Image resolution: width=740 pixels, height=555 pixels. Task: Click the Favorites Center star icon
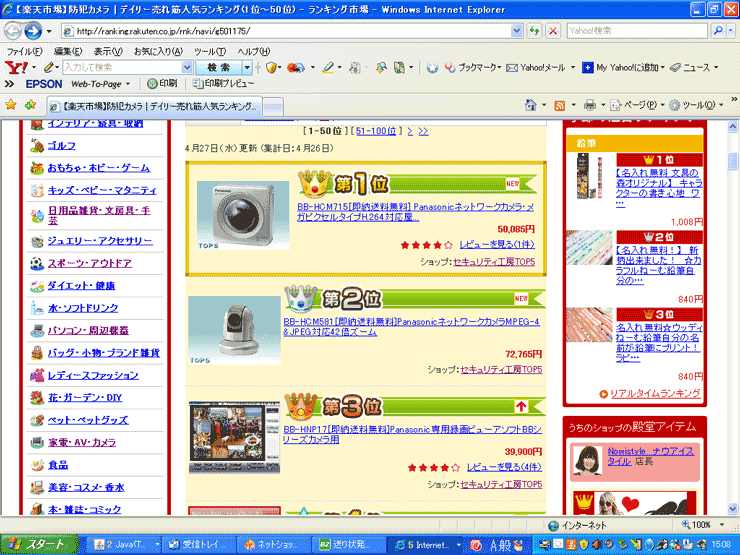11,105
